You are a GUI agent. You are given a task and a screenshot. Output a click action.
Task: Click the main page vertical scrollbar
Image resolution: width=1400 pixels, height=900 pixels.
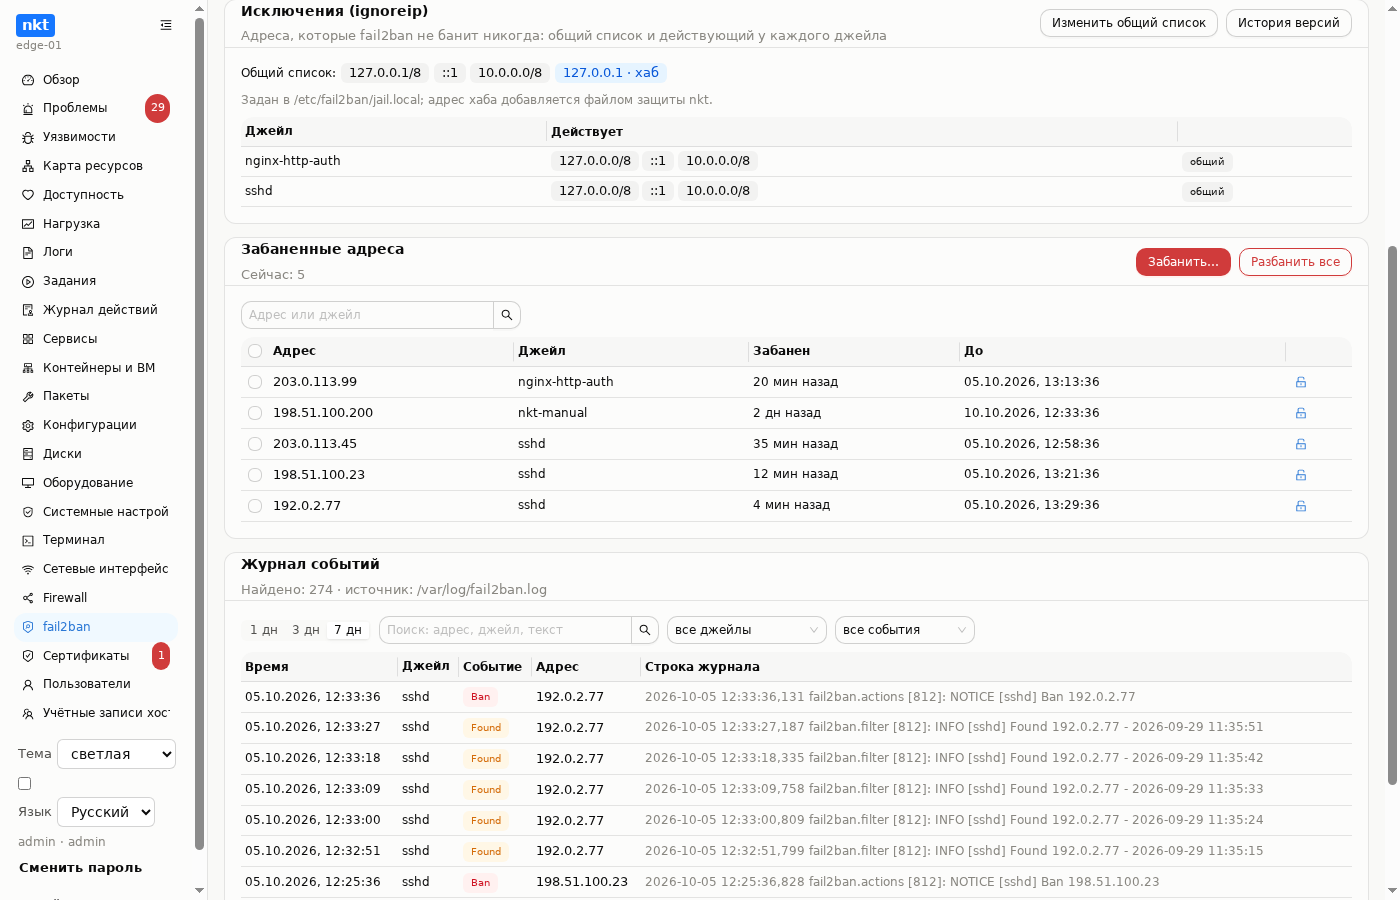[x=1392, y=515]
